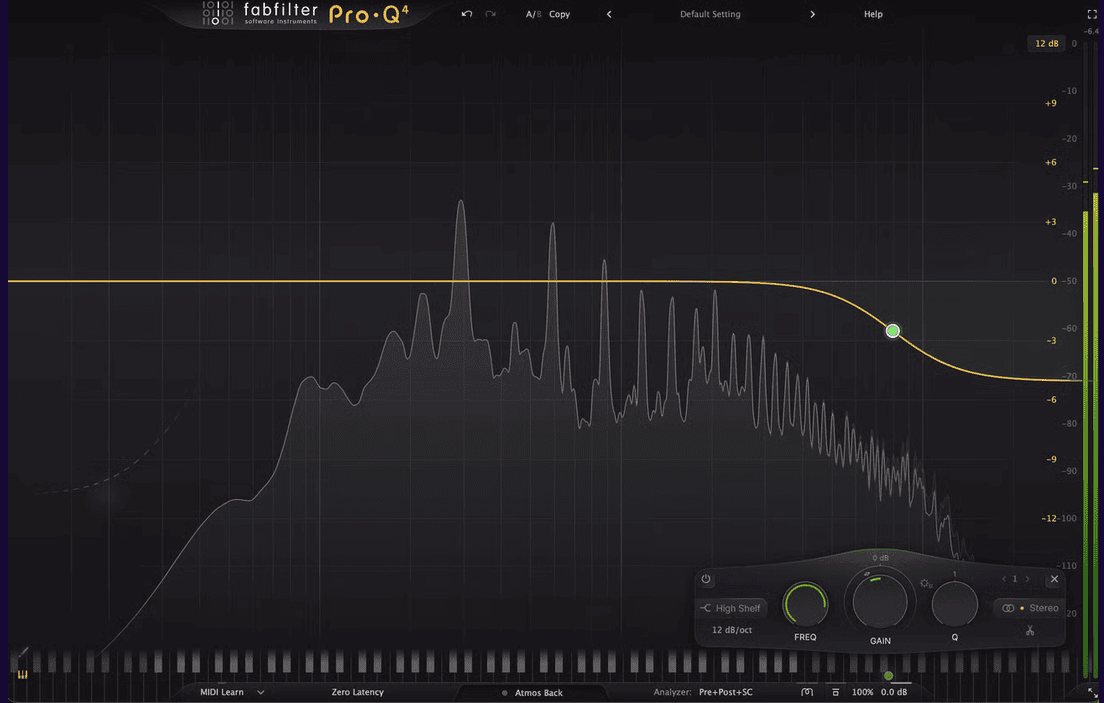Click the 0.0 dB output level value
Screen dimensions: 1104x703
coord(894,692)
